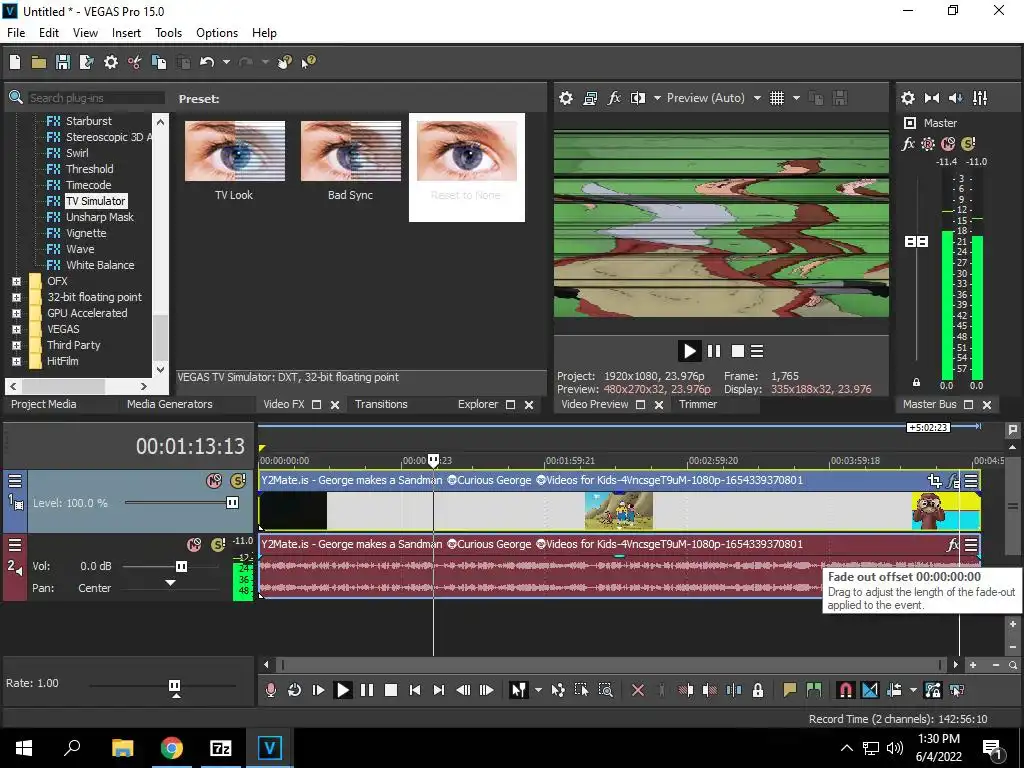This screenshot has width=1024, height=768.
Task: Switch to Project Media tab
Action: tap(44, 404)
